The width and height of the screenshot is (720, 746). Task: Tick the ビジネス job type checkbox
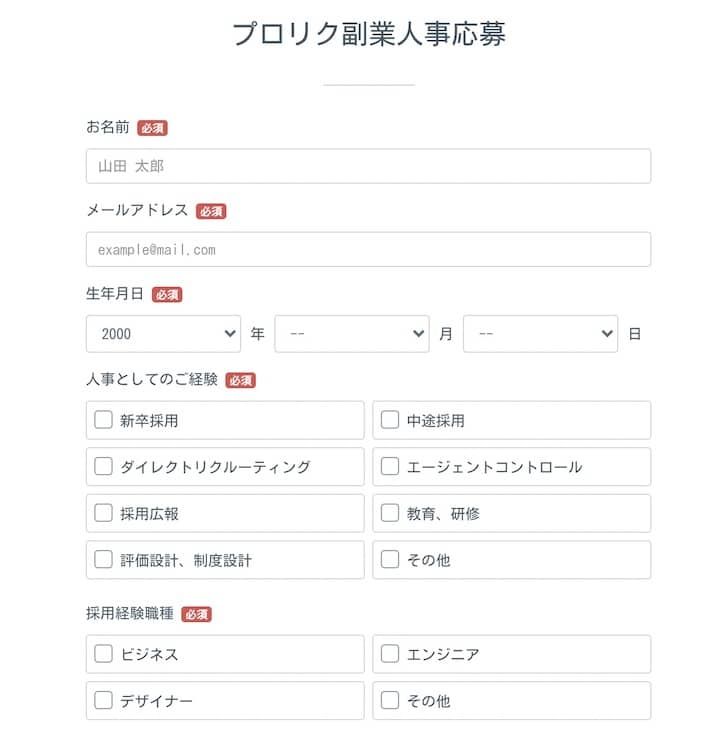(103, 654)
